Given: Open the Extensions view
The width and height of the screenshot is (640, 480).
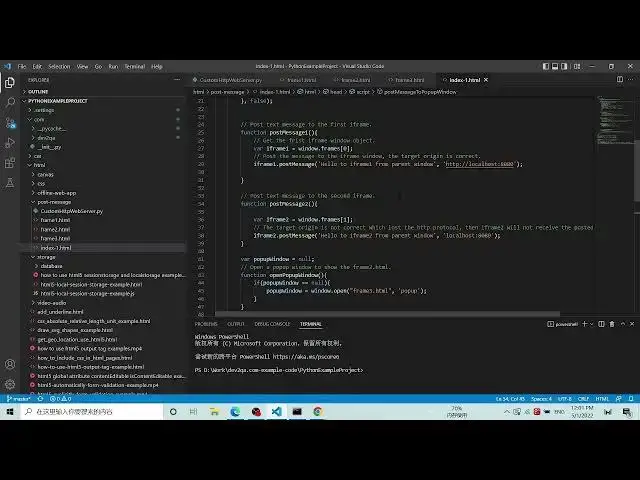Looking at the screenshot, I should click(9, 165).
